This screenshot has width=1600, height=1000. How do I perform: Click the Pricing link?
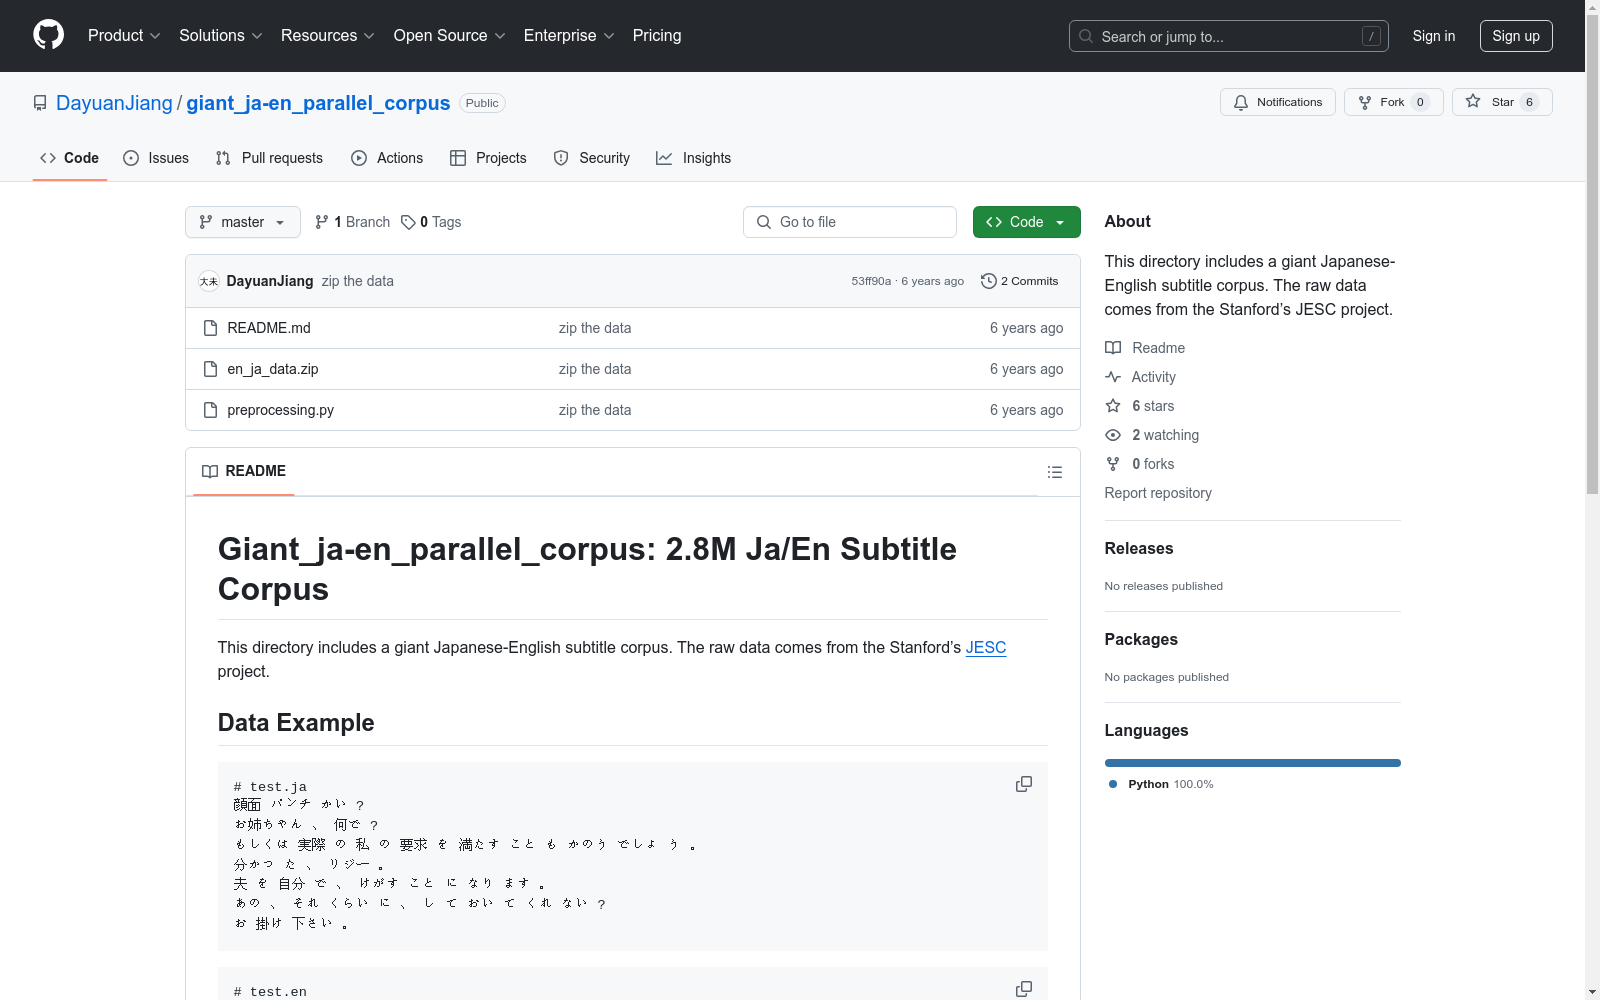coord(657,35)
